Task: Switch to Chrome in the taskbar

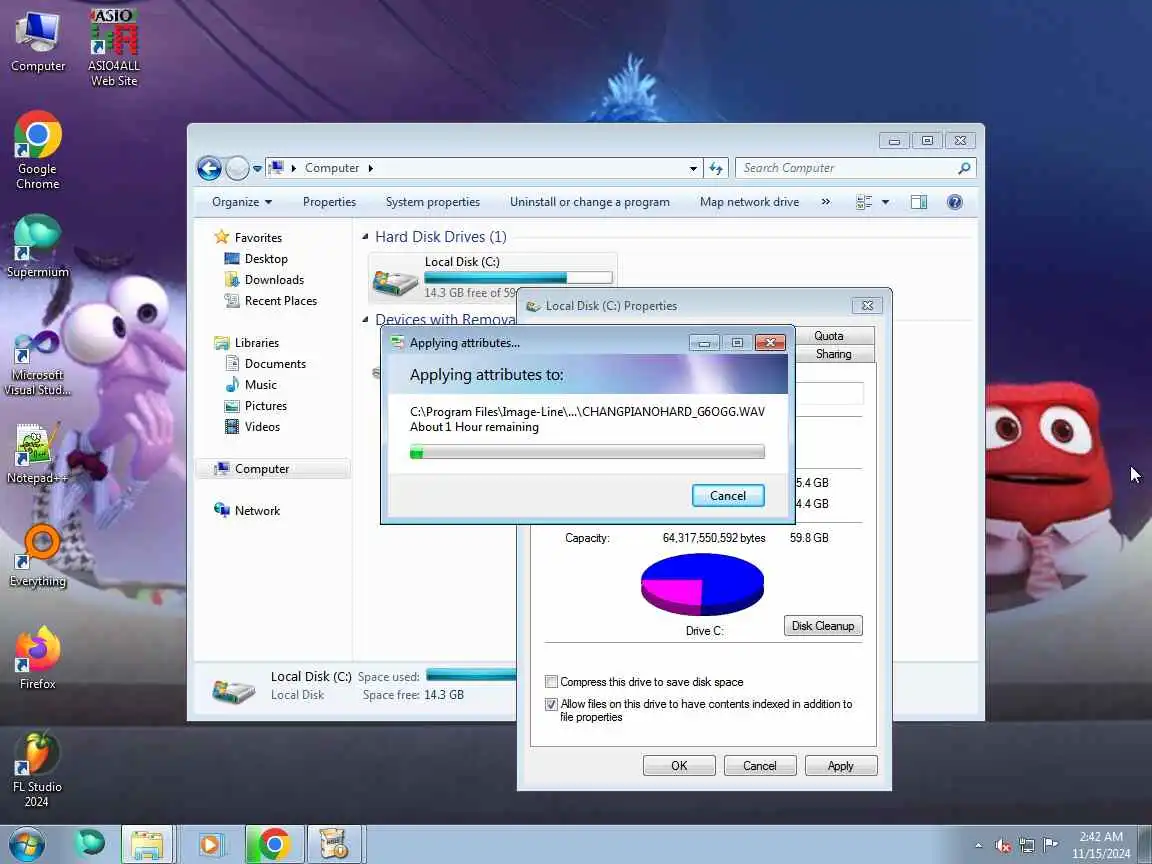Action: (274, 844)
